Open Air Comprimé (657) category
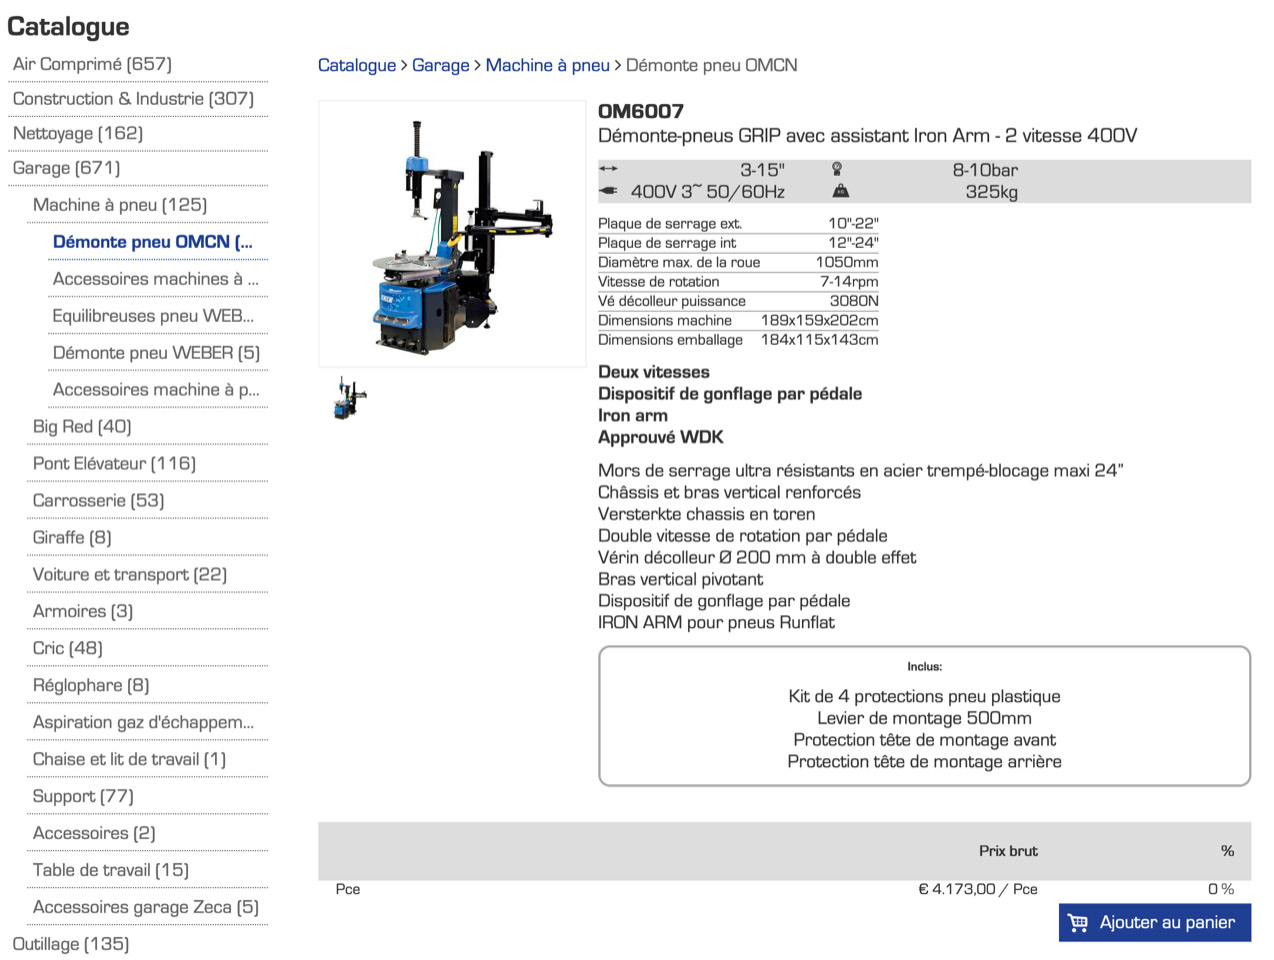 tap(92, 64)
